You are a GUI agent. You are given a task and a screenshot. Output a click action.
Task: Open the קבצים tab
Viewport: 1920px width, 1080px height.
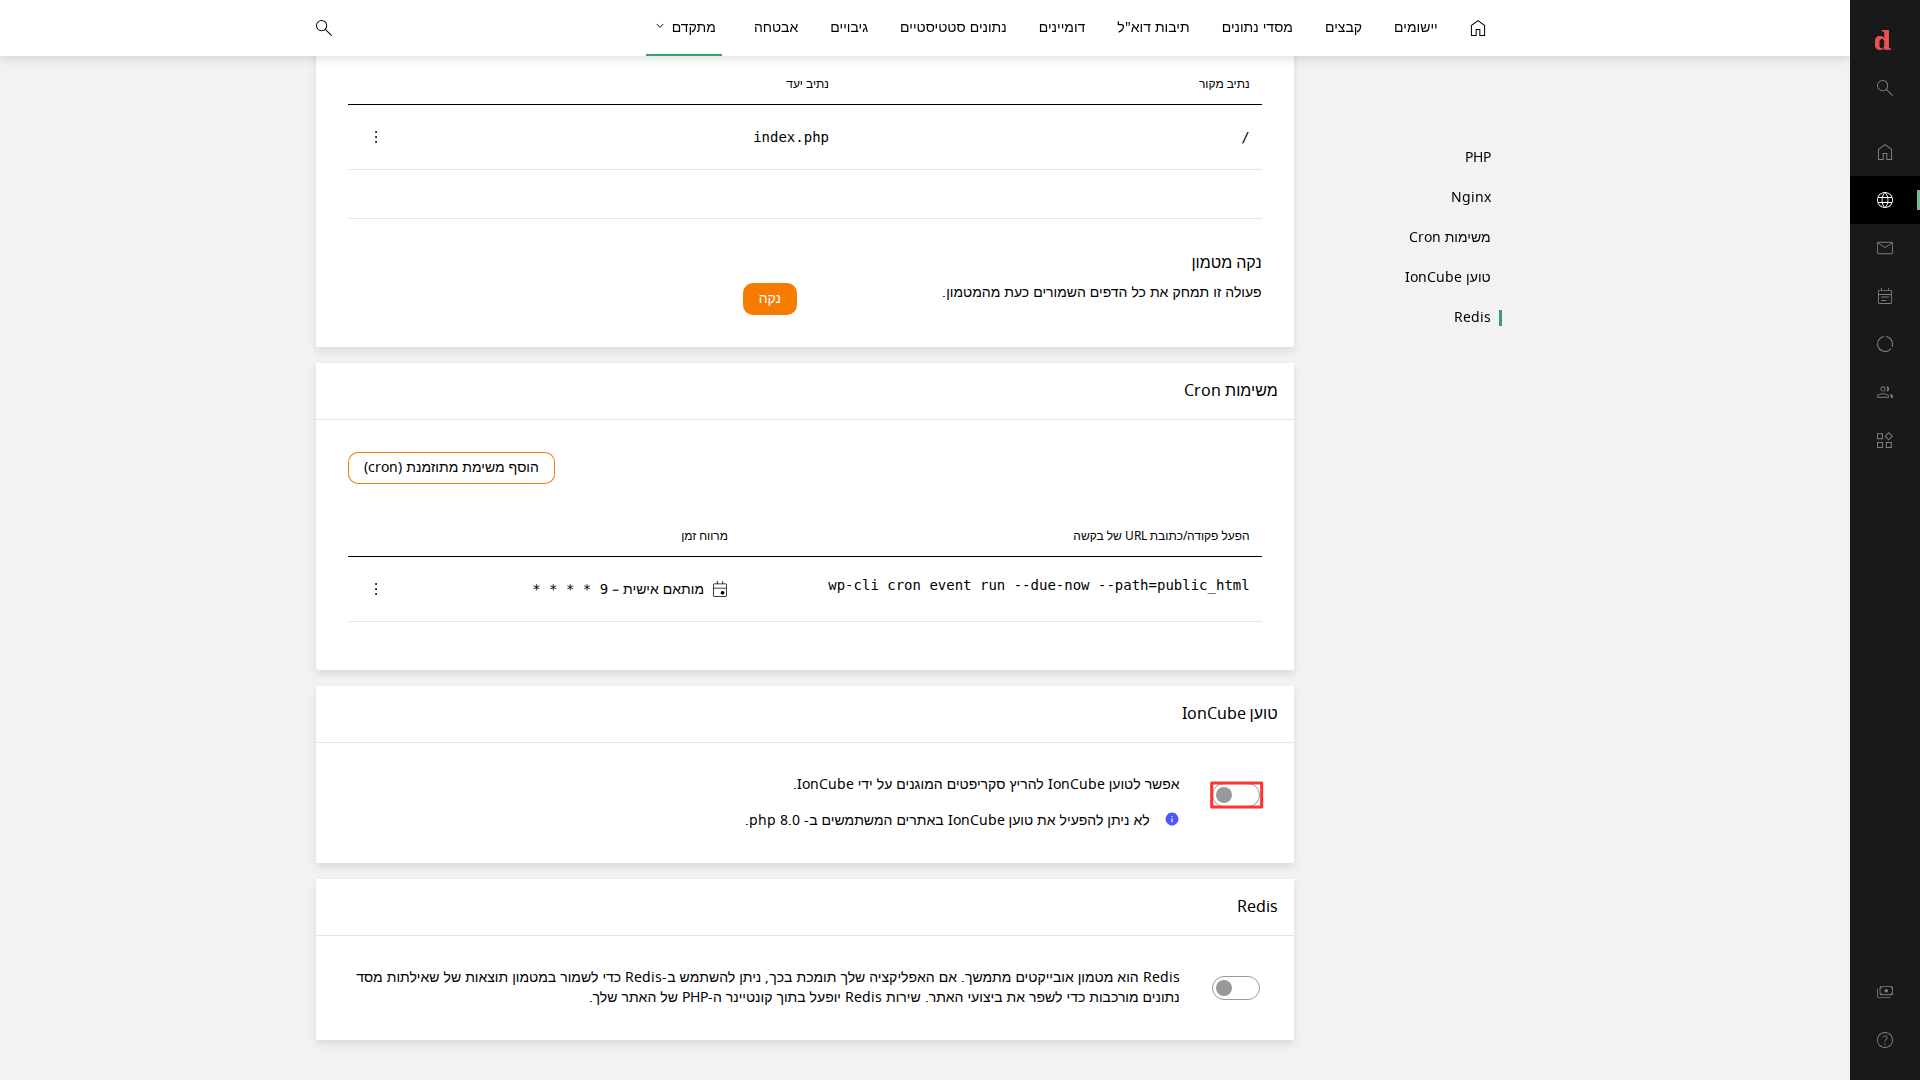(1343, 28)
